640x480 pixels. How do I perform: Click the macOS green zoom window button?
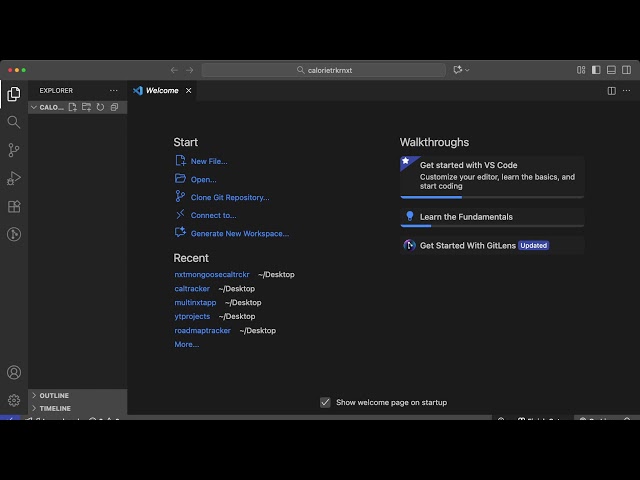point(24,70)
